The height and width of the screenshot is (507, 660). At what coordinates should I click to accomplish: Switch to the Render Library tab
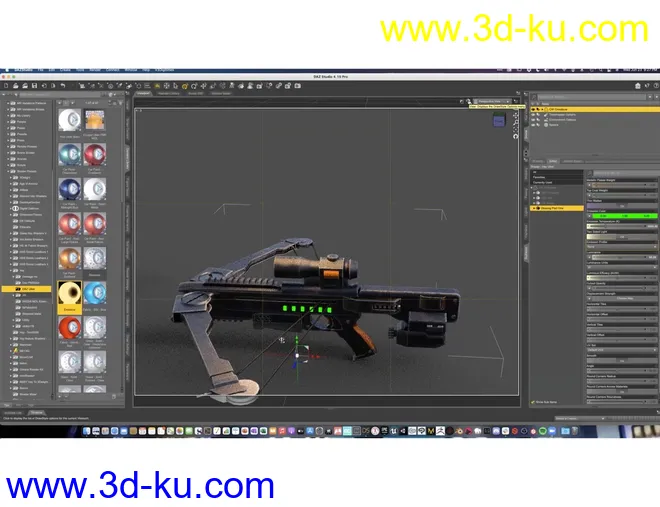tap(169, 93)
